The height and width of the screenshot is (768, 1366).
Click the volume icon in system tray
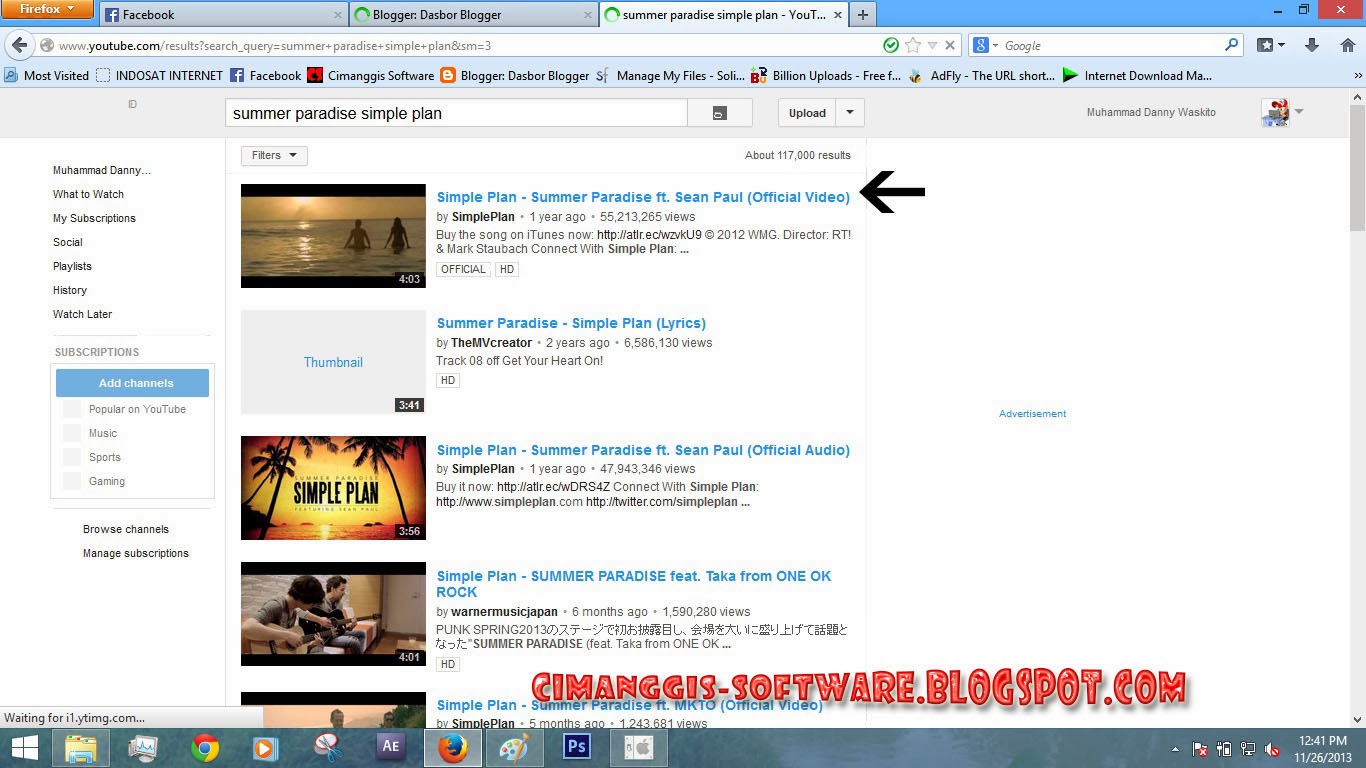tap(1272, 749)
